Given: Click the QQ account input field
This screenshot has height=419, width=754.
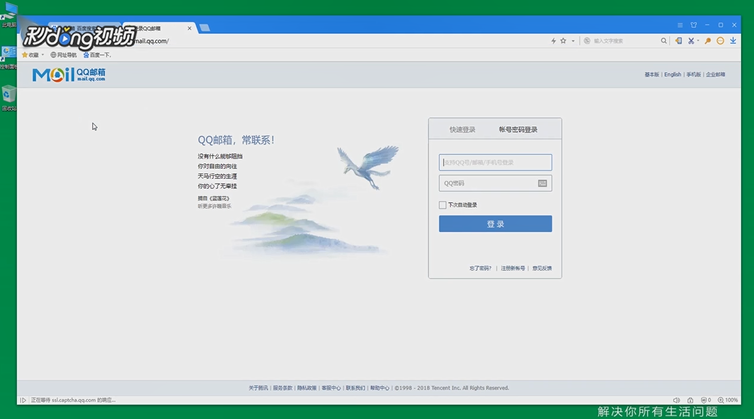Looking at the screenshot, I should (x=495, y=163).
